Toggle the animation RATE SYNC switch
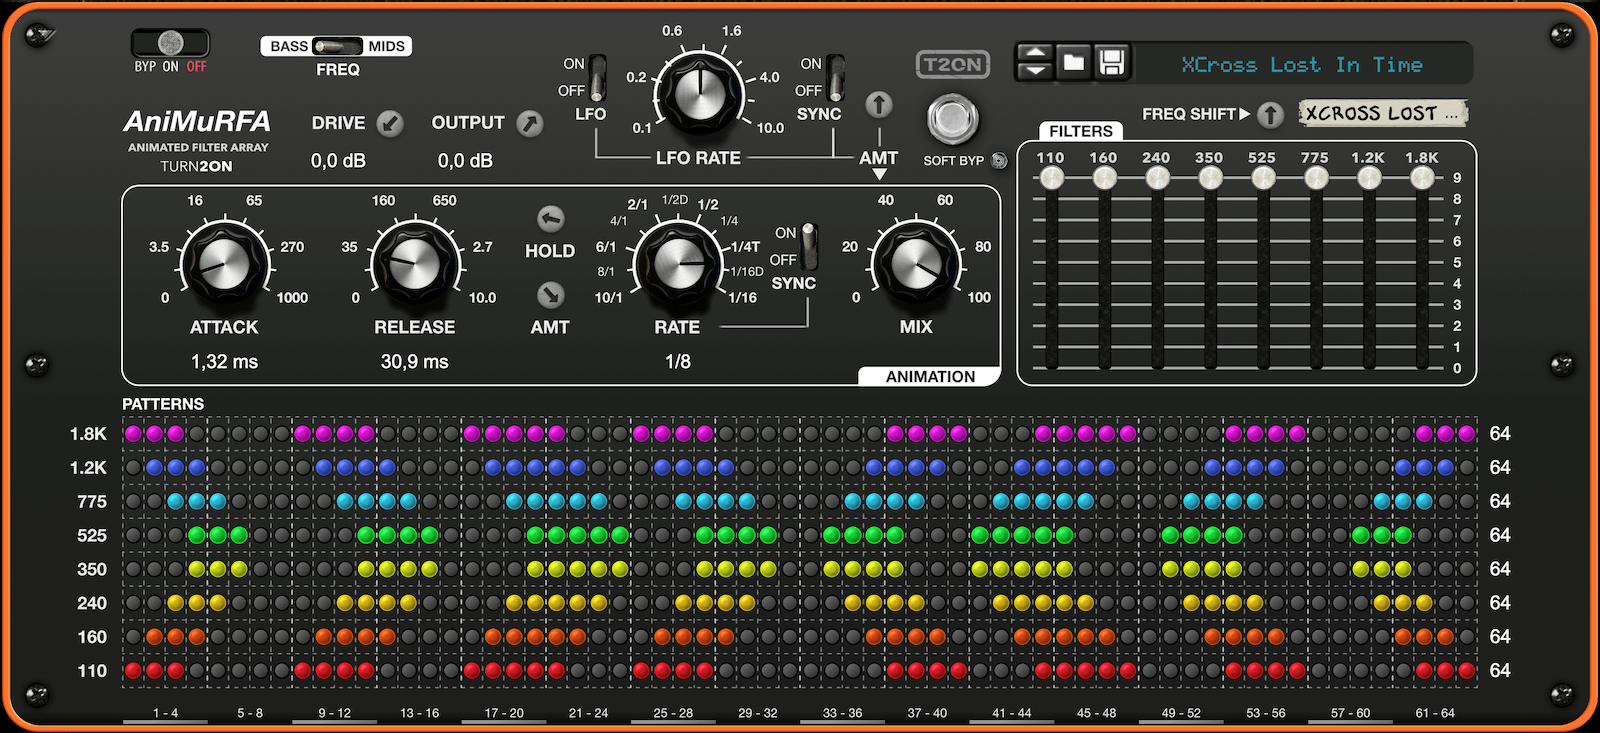Screen dimensions: 1600x733 click(808, 247)
